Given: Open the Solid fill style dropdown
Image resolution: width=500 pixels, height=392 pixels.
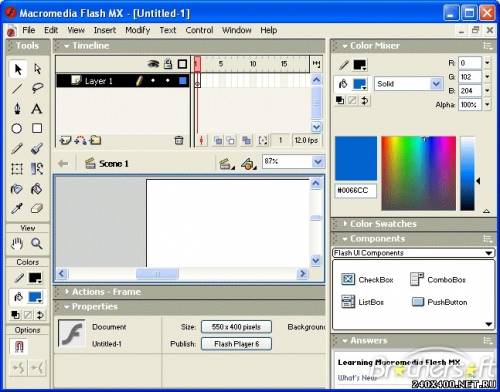Looking at the screenshot, I should (x=408, y=84).
